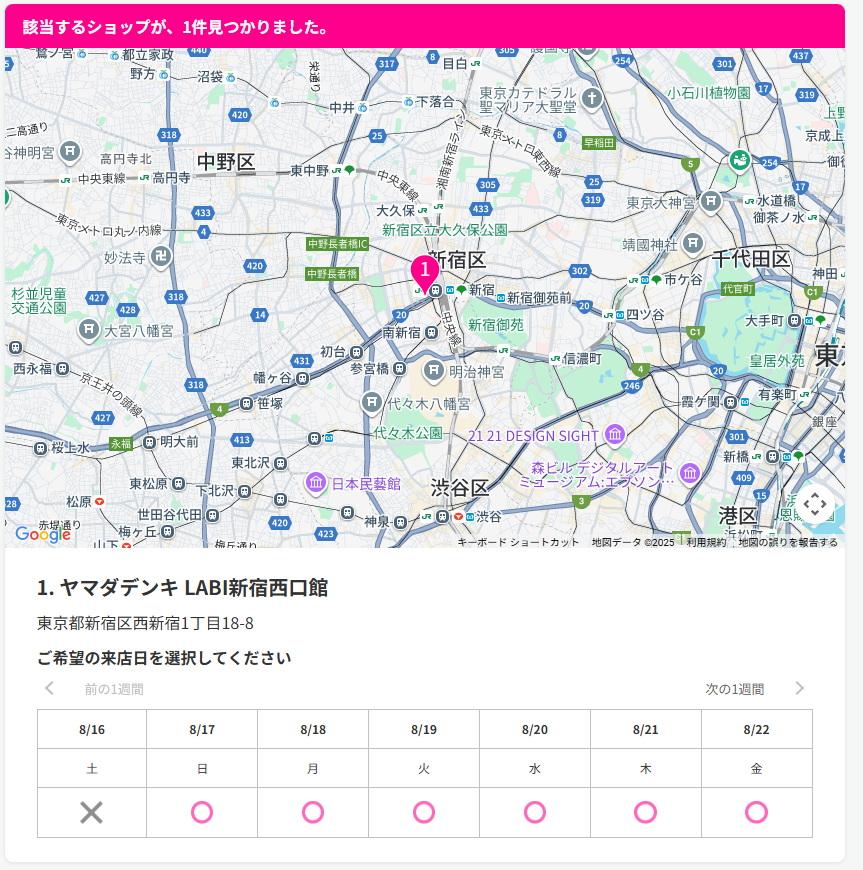Click the purple 日本民藝館 museum icon
Screen dimensions: 863x870
coord(313,483)
